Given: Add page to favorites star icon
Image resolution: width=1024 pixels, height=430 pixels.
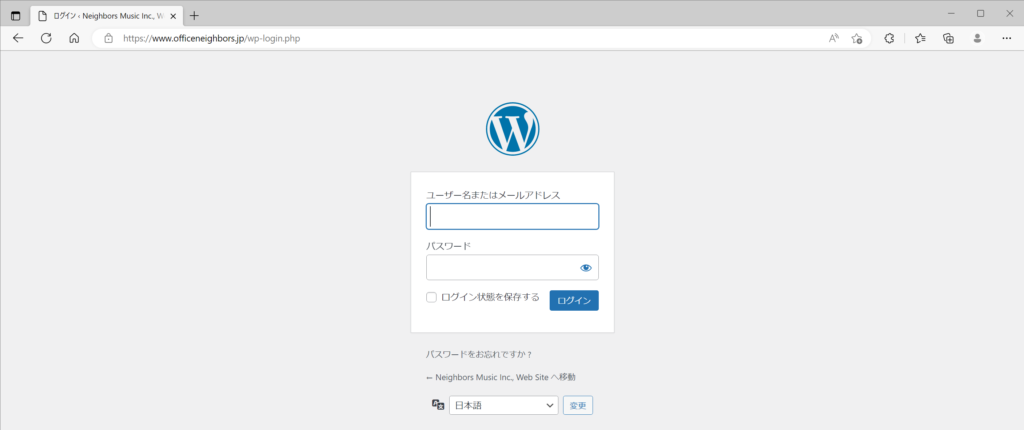Looking at the screenshot, I should [x=857, y=38].
